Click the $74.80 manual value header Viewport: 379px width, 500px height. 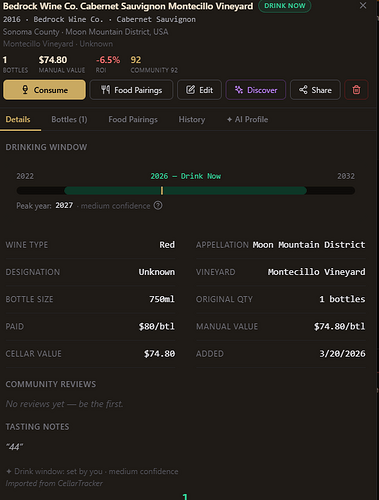pos(53,60)
